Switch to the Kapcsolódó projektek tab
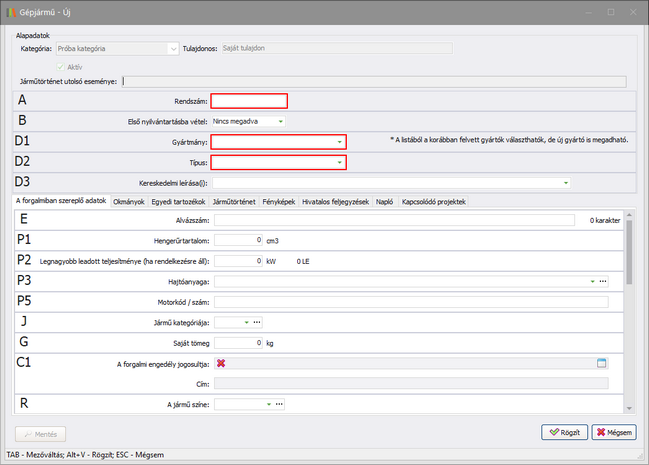The height and width of the screenshot is (465, 649). point(433,201)
